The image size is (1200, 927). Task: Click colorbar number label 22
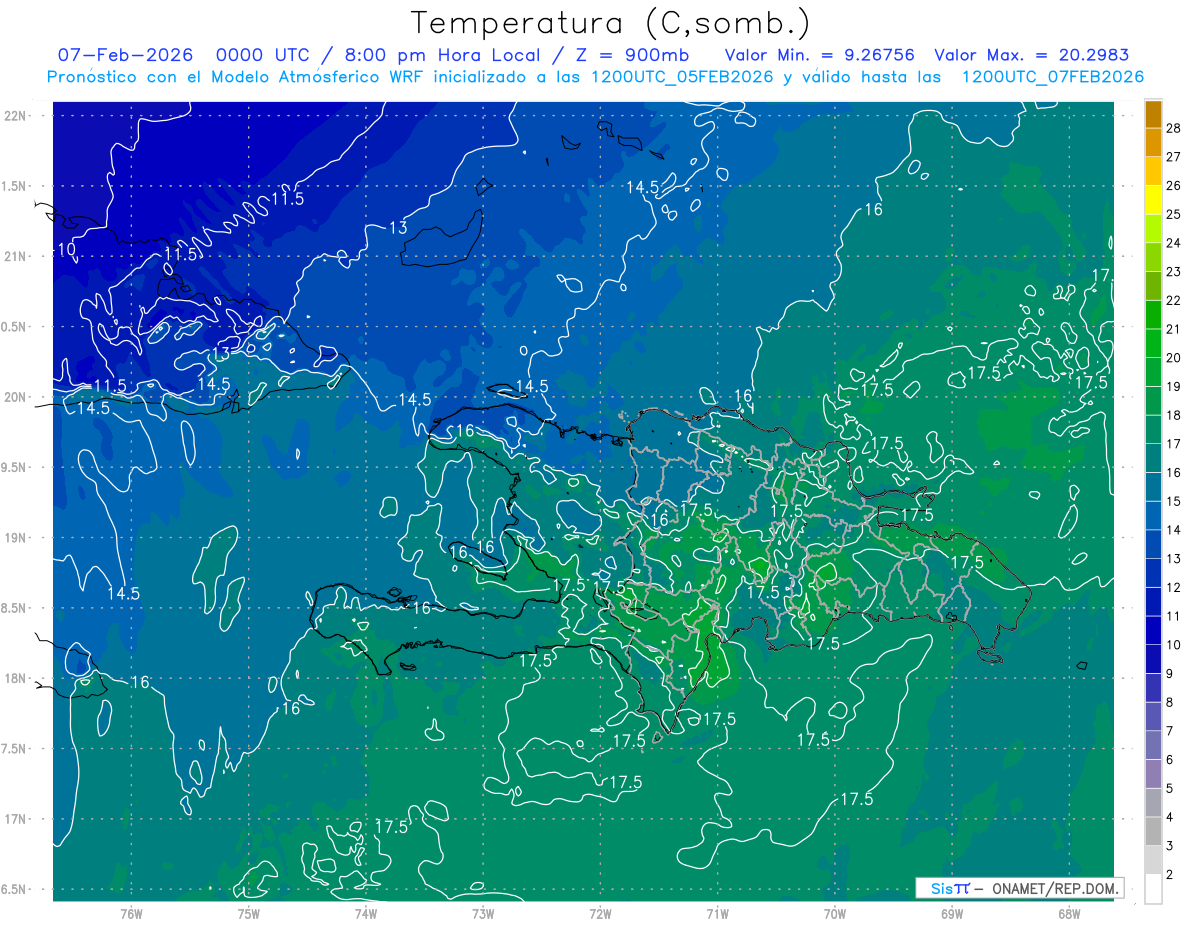1174,300
